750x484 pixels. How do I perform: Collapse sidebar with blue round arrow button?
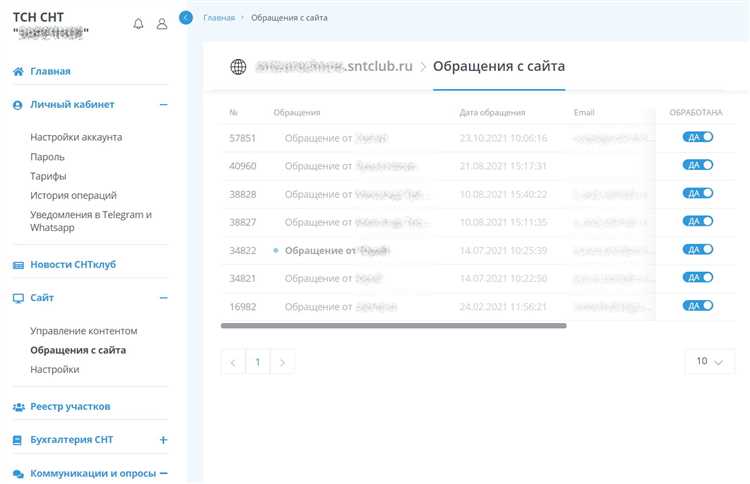[x=186, y=18]
